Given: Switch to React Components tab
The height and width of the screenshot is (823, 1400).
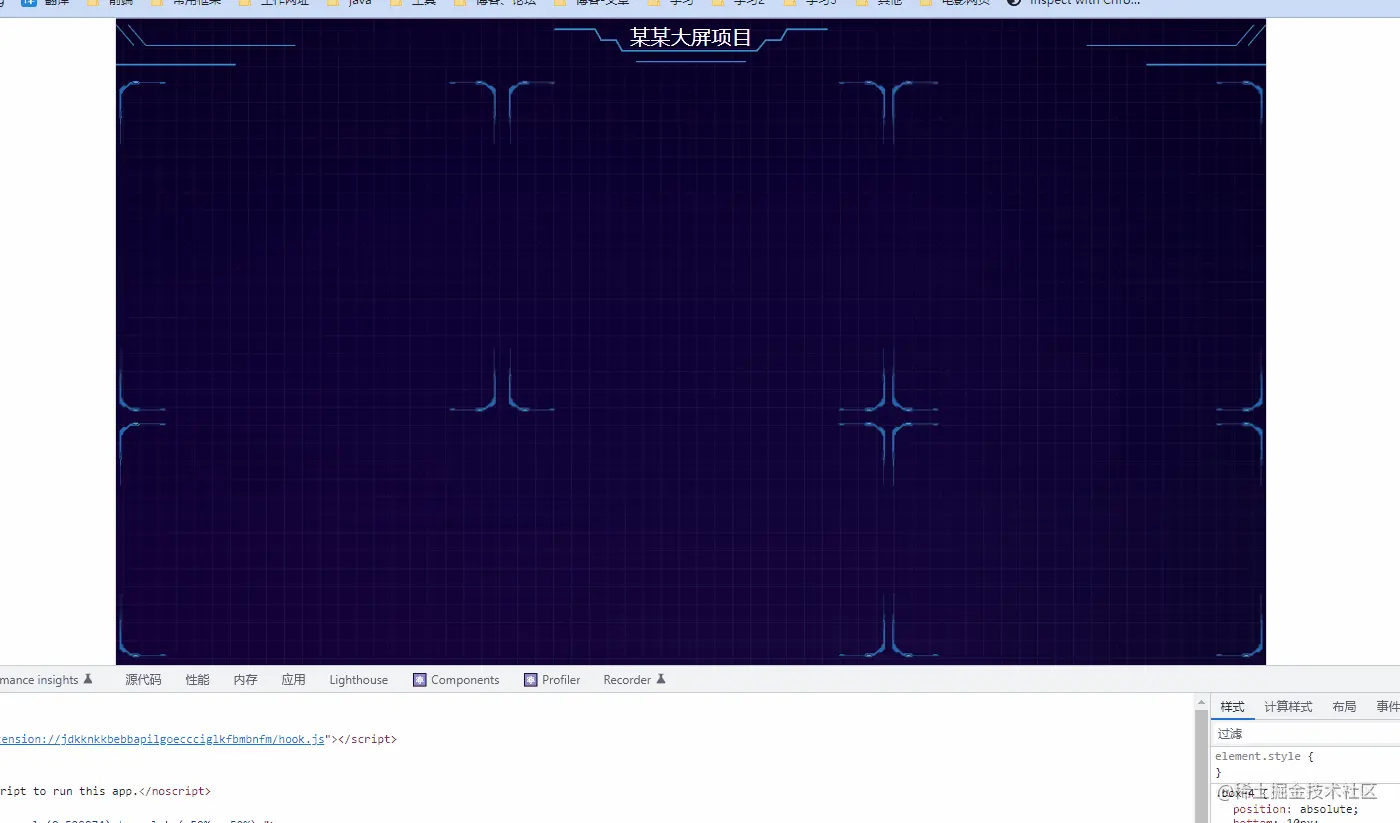Looking at the screenshot, I should point(456,680).
